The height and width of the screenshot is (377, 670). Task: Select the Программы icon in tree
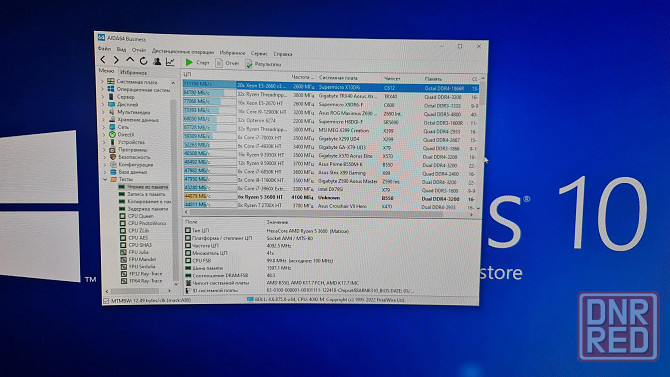[x=113, y=150]
